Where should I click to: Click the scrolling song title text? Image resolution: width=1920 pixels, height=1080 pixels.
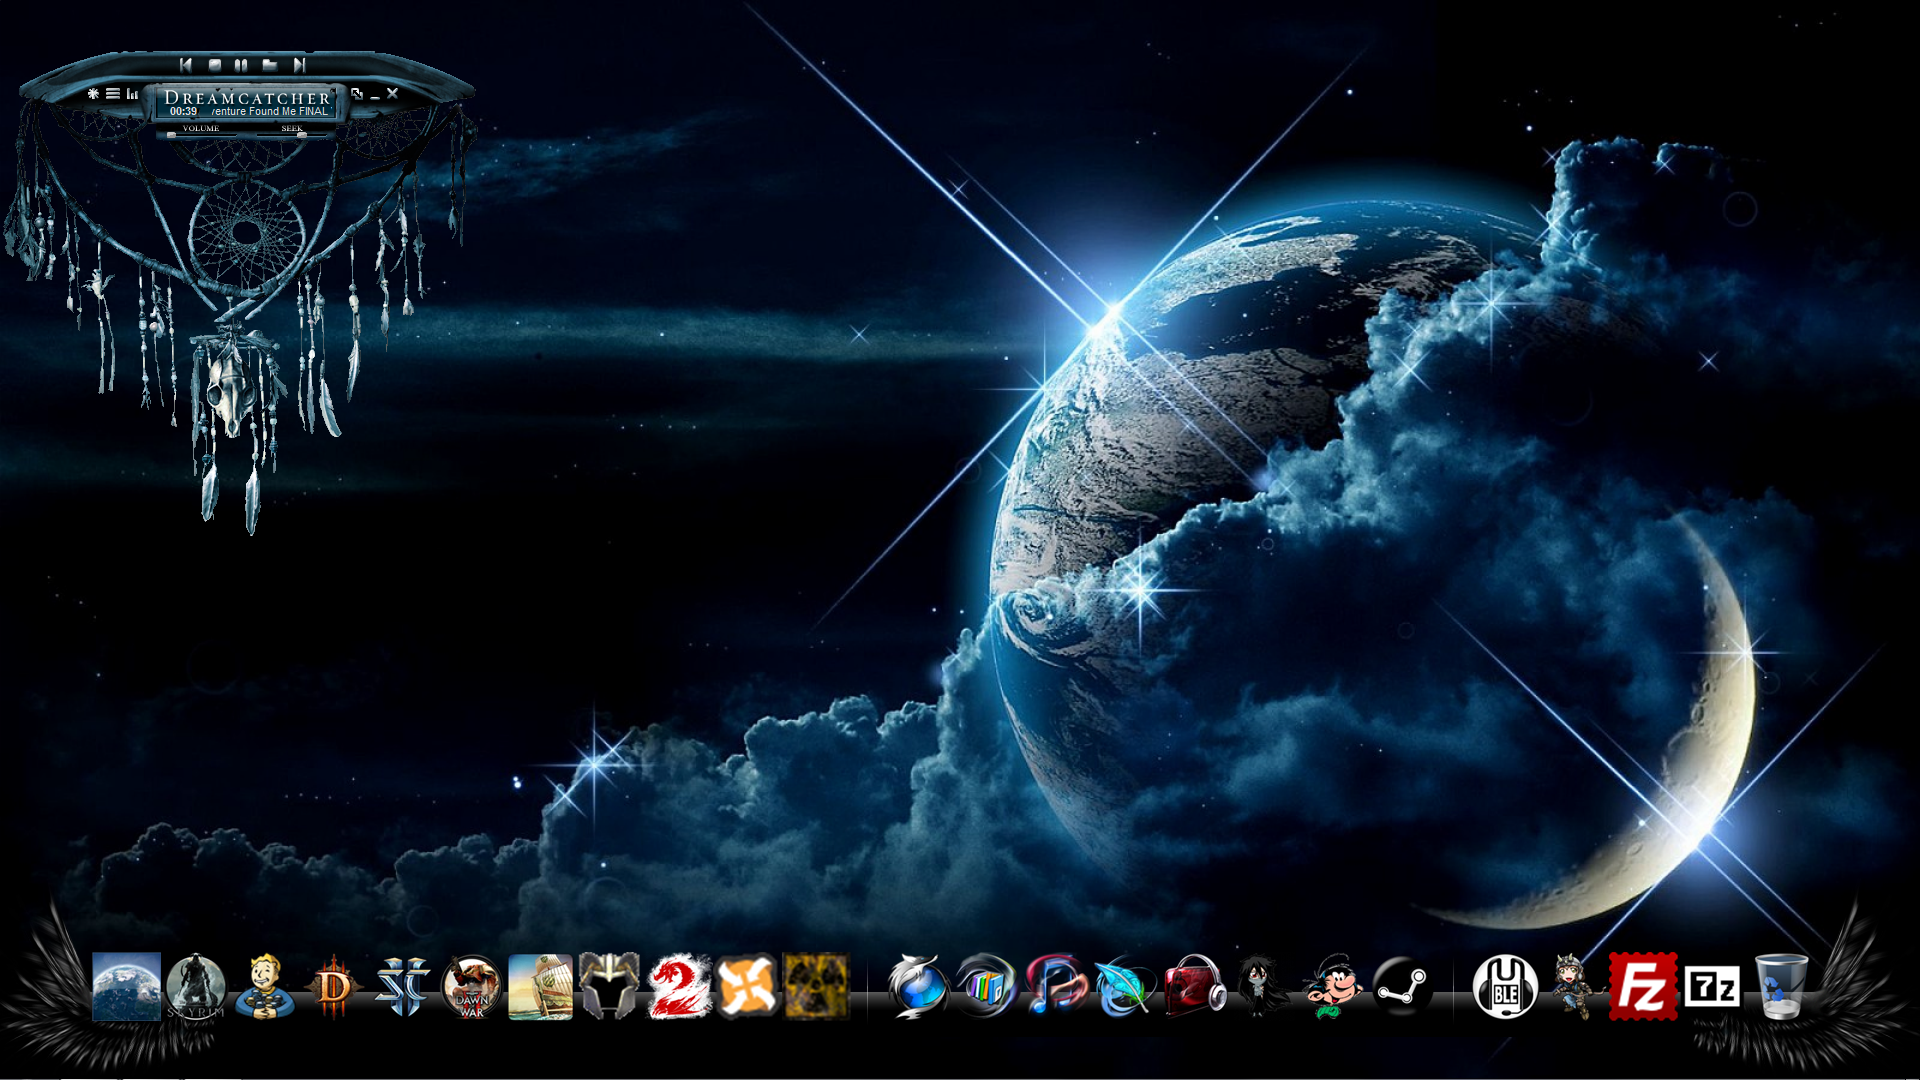point(270,112)
